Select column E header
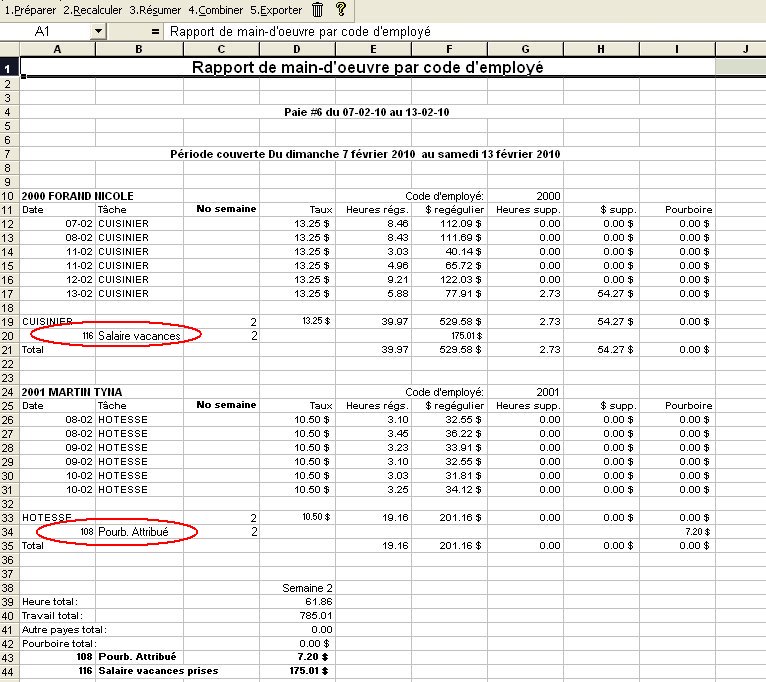This screenshot has width=766, height=682. coord(373,49)
